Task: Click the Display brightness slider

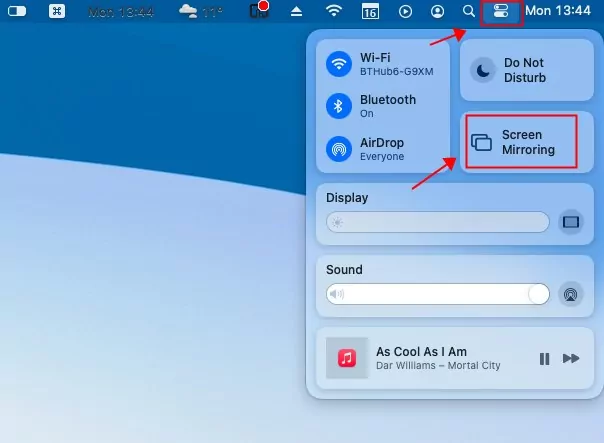Action: (438, 222)
